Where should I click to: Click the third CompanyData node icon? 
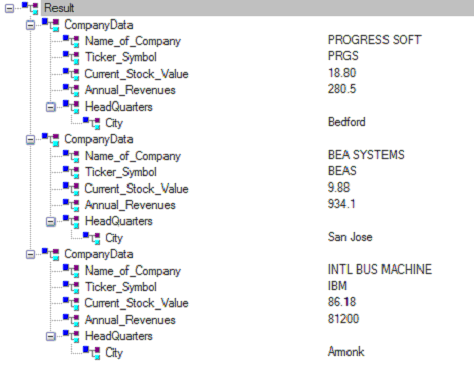coord(51,254)
